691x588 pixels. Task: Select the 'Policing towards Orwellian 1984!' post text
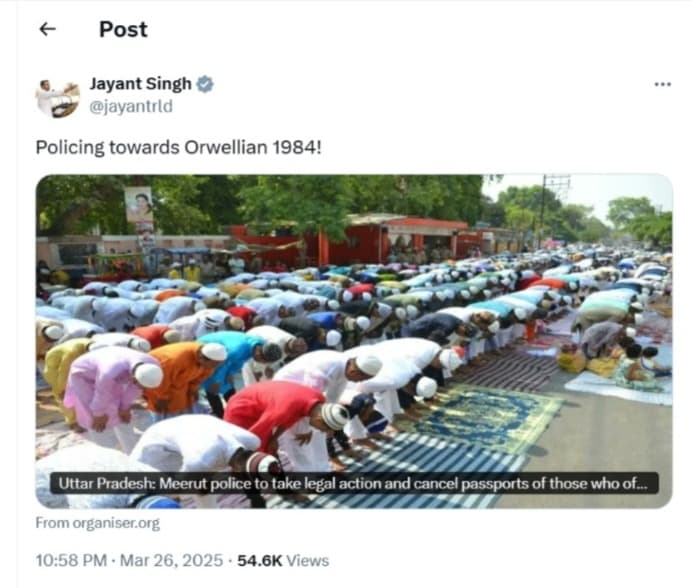(178, 148)
